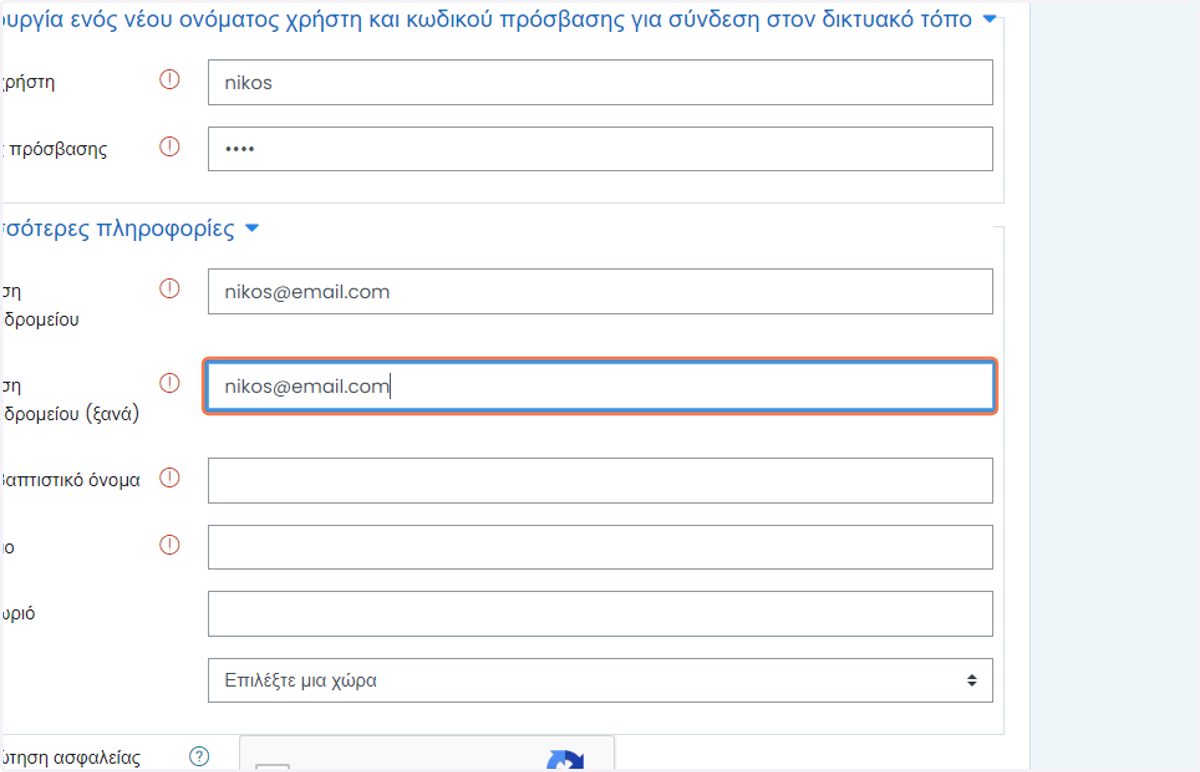
Task: Click the empty surname field below βαπτιστικό όνομα
Action: pyautogui.click(x=600, y=547)
